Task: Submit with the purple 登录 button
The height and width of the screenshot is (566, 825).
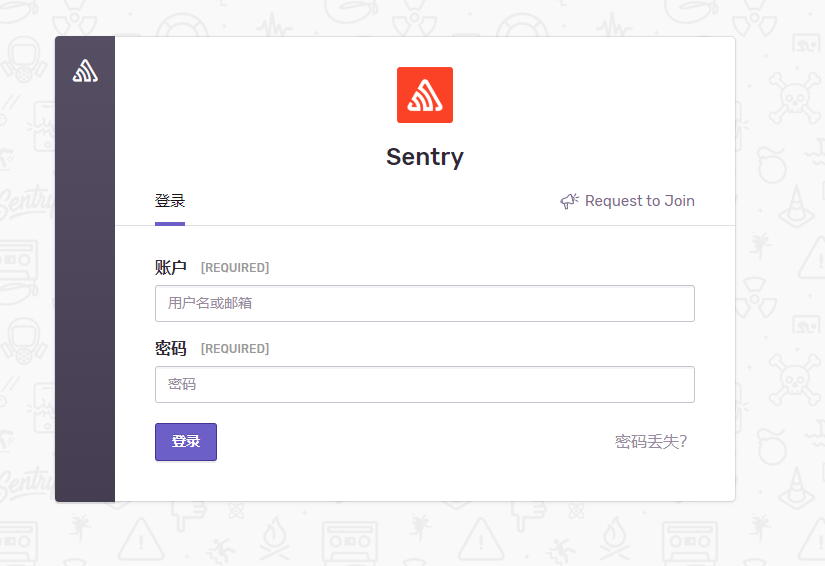Action: point(186,442)
